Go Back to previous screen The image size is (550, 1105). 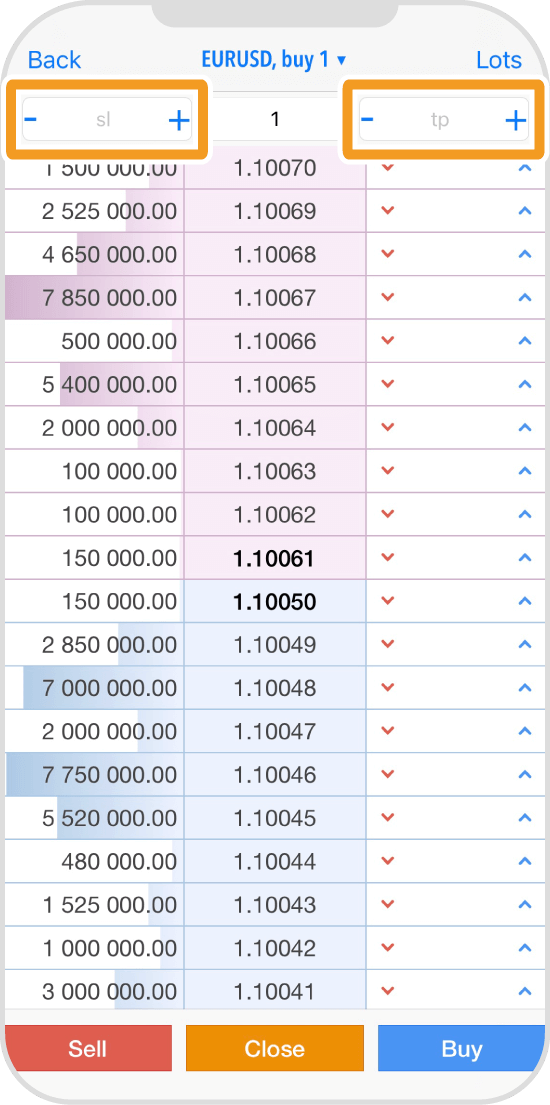54,60
